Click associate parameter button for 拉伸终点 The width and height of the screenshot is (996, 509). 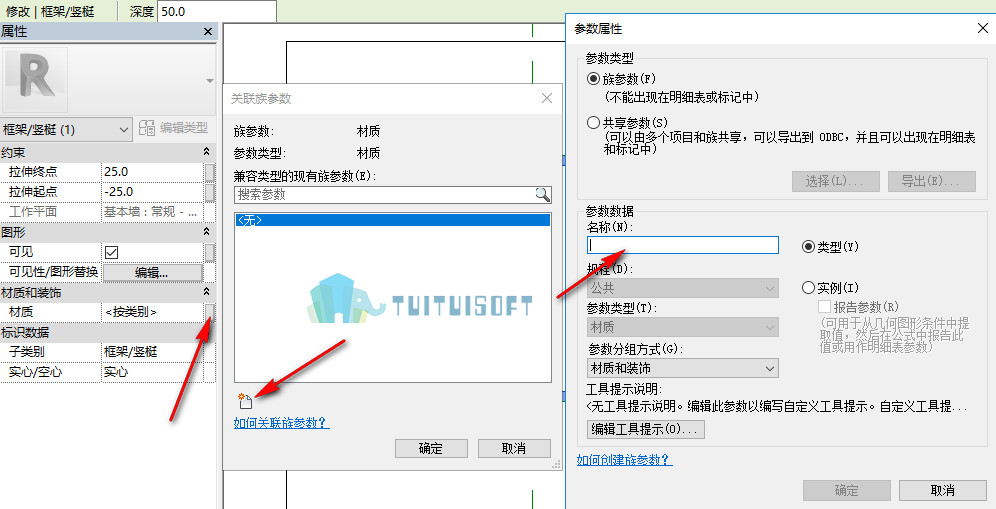point(210,172)
